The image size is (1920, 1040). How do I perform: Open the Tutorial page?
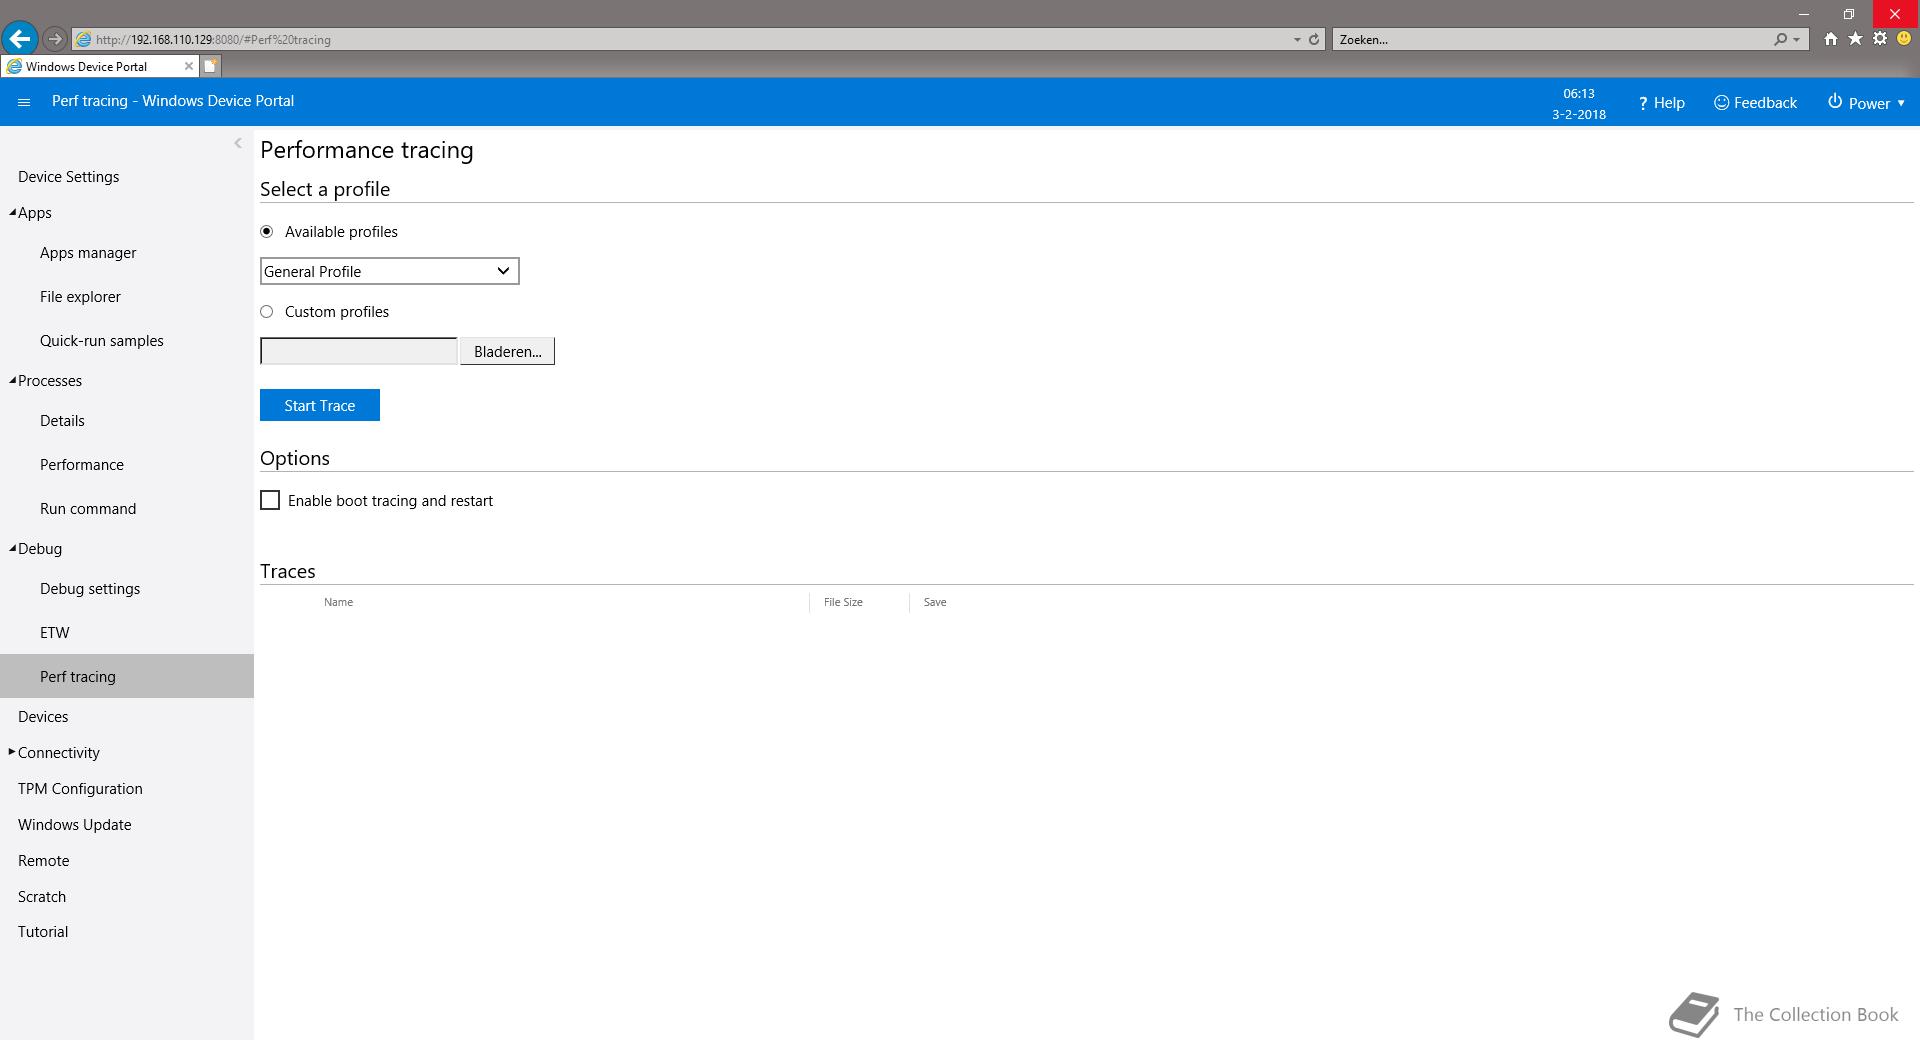pyautogui.click(x=43, y=932)
